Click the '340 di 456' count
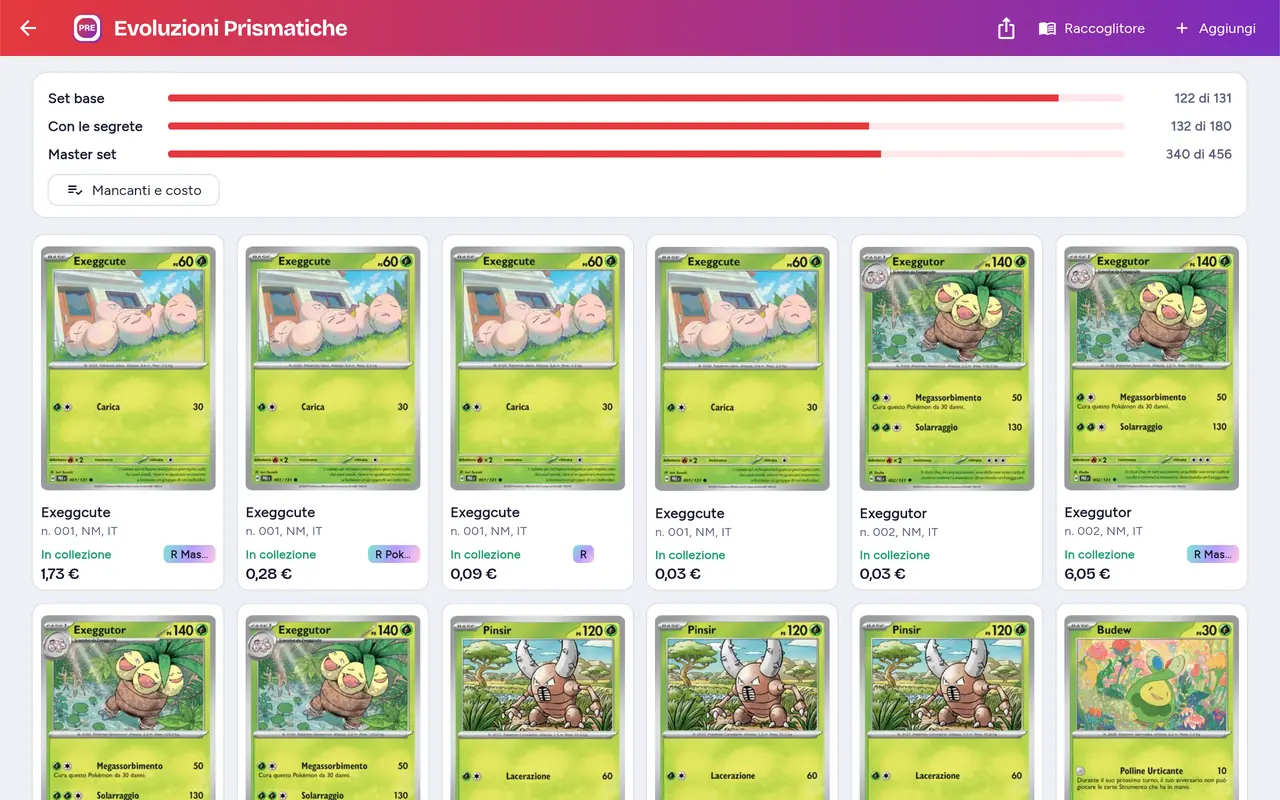 click(x=1199, y=154)
